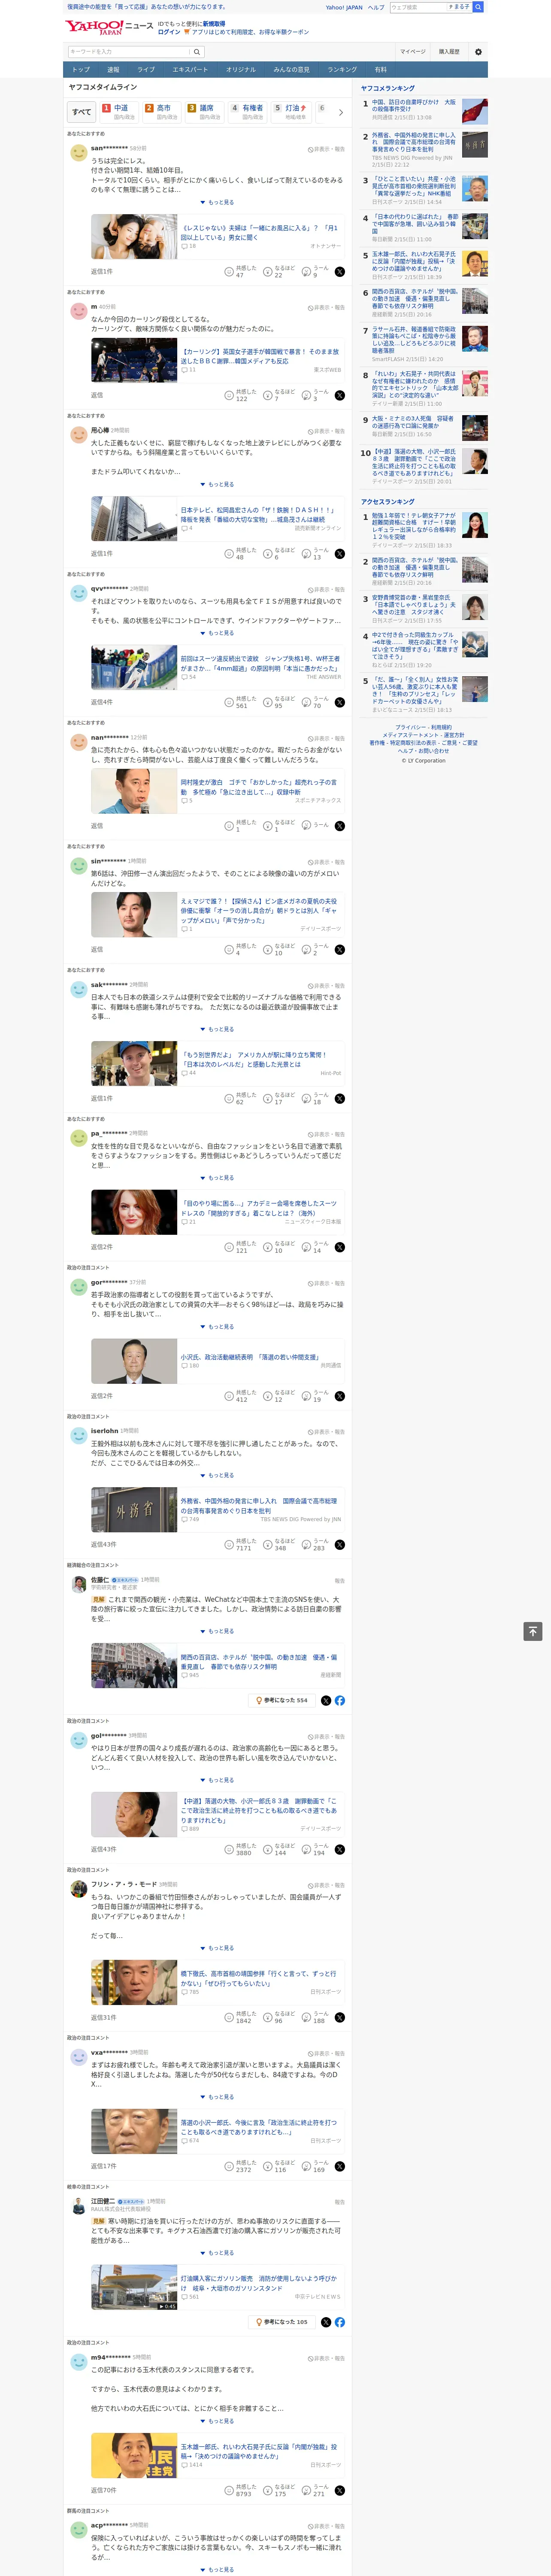The width and height of the screenshot is (551, 2576).
Task: Click the Yahoo! JAPAN logo
Action: (94, 27)
